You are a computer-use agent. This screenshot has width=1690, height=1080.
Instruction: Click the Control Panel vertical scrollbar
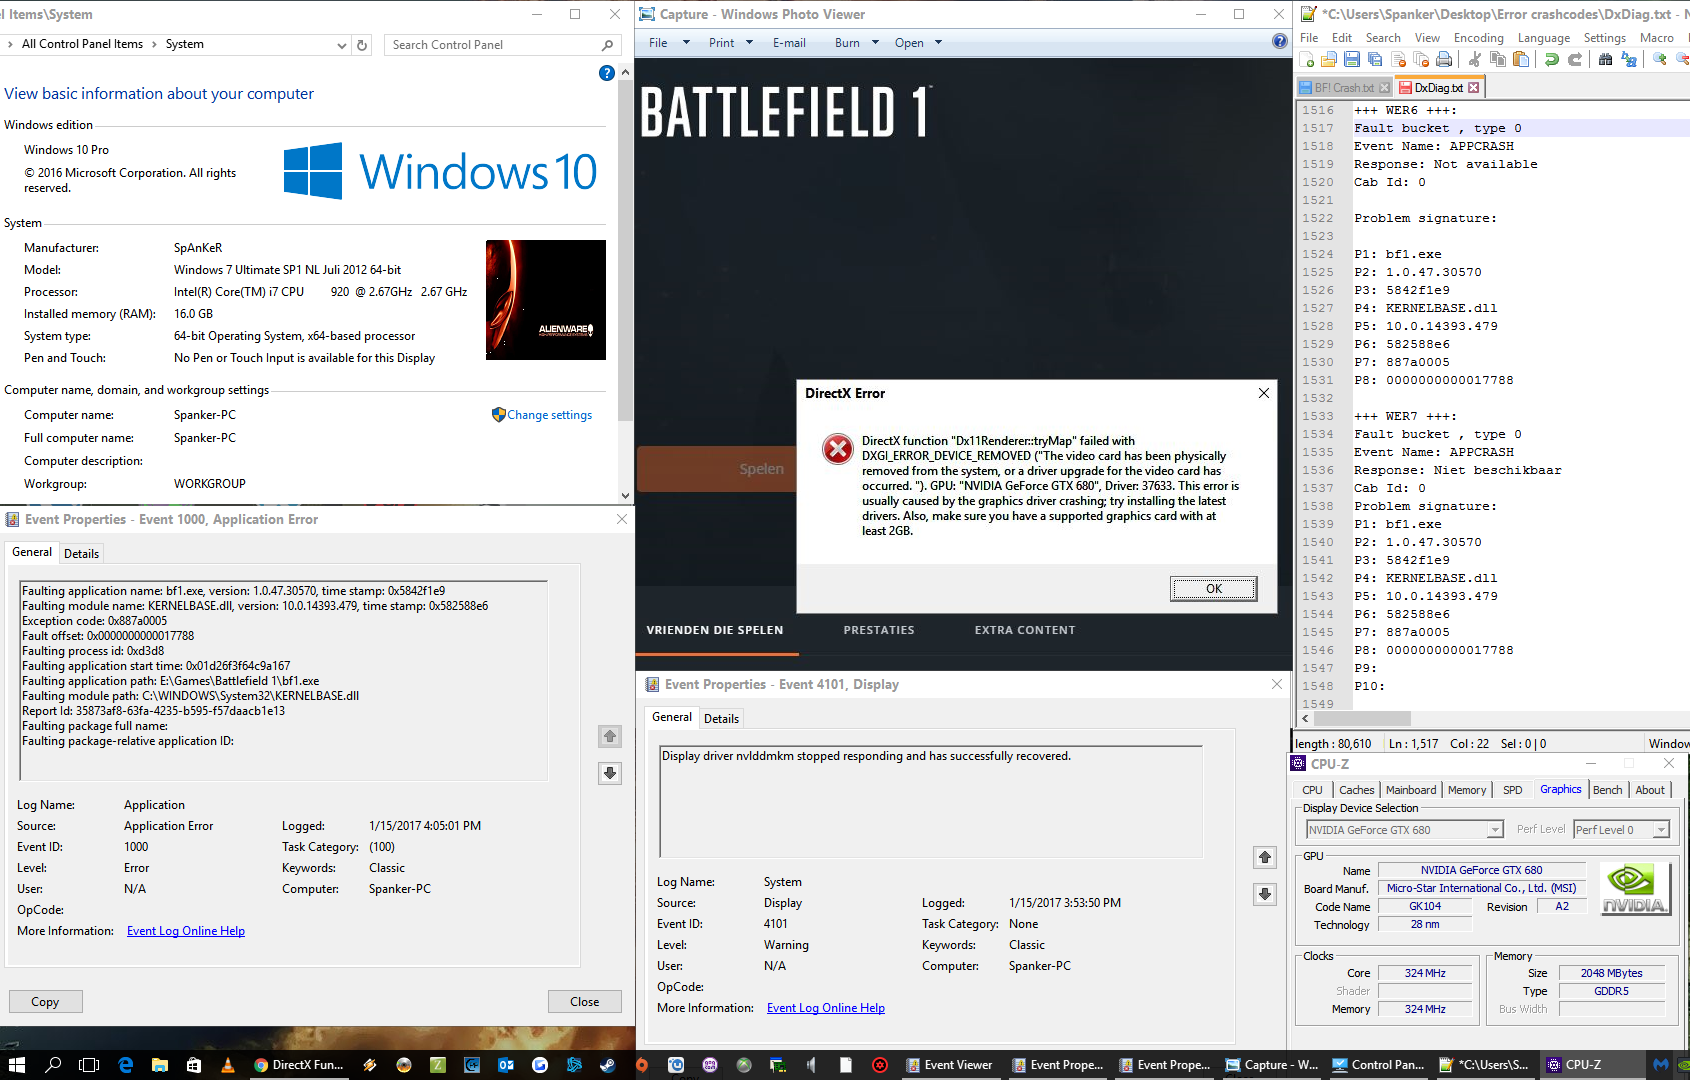coord(625,250)
